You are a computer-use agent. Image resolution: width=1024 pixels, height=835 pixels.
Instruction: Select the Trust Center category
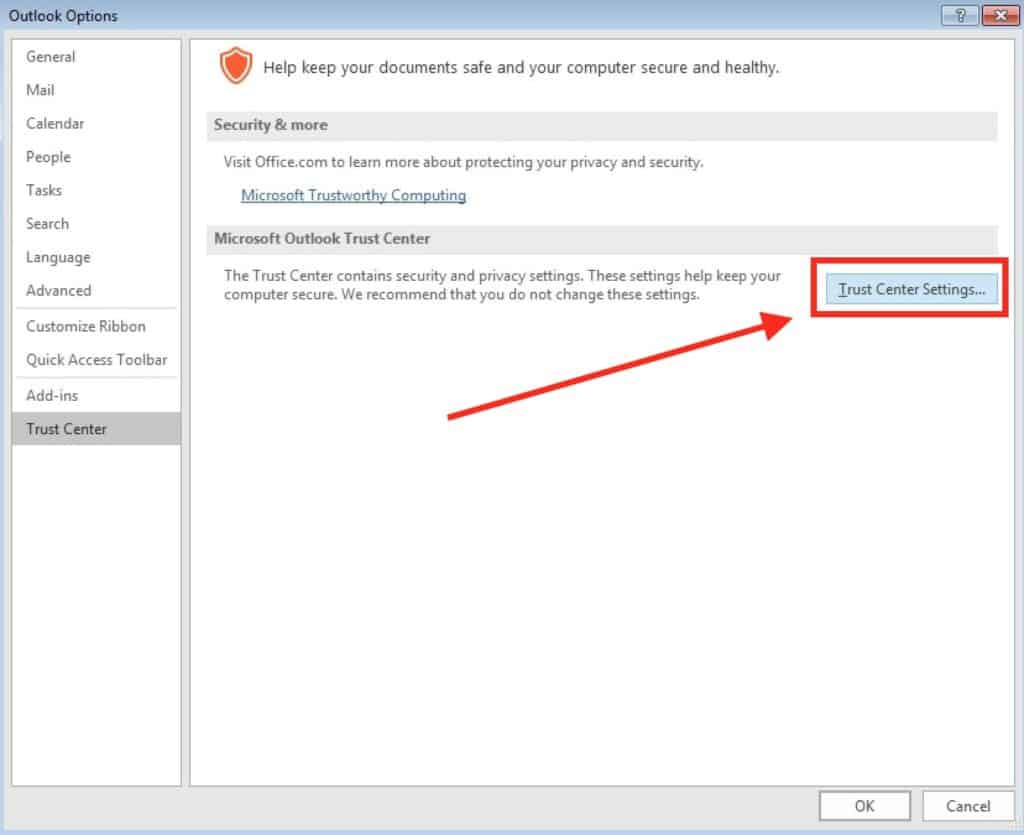(66, 429)
